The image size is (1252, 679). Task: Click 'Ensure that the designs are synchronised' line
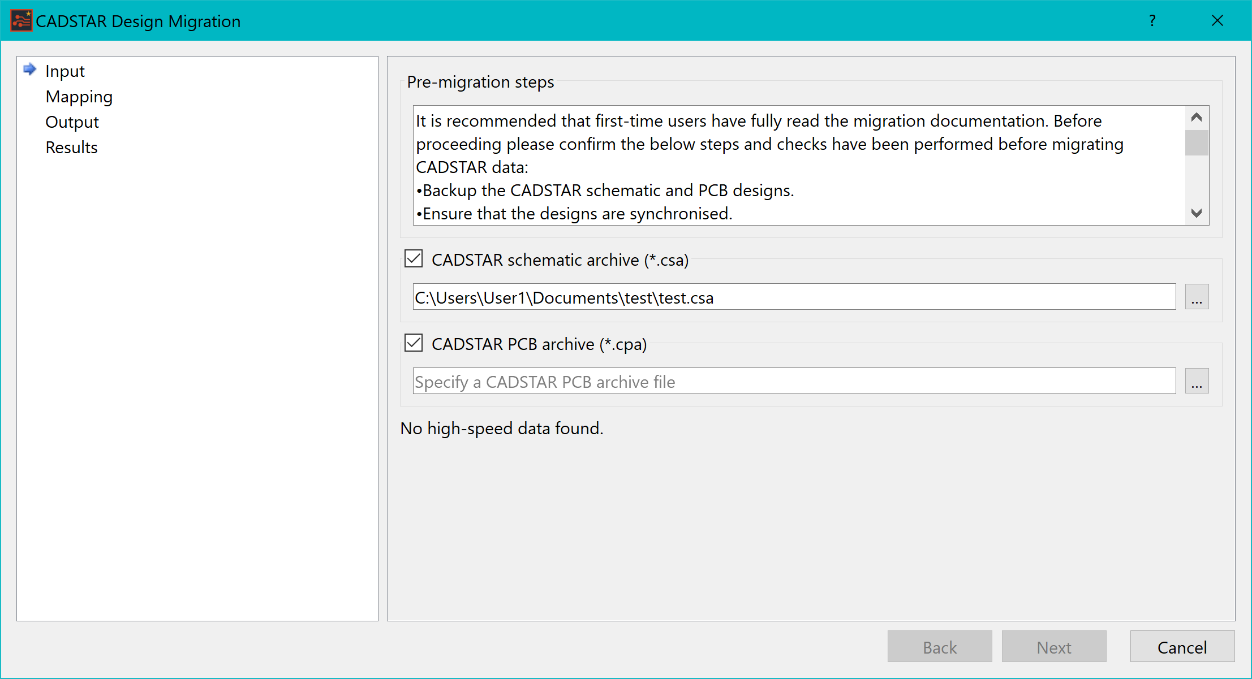[x=575, y=213]
